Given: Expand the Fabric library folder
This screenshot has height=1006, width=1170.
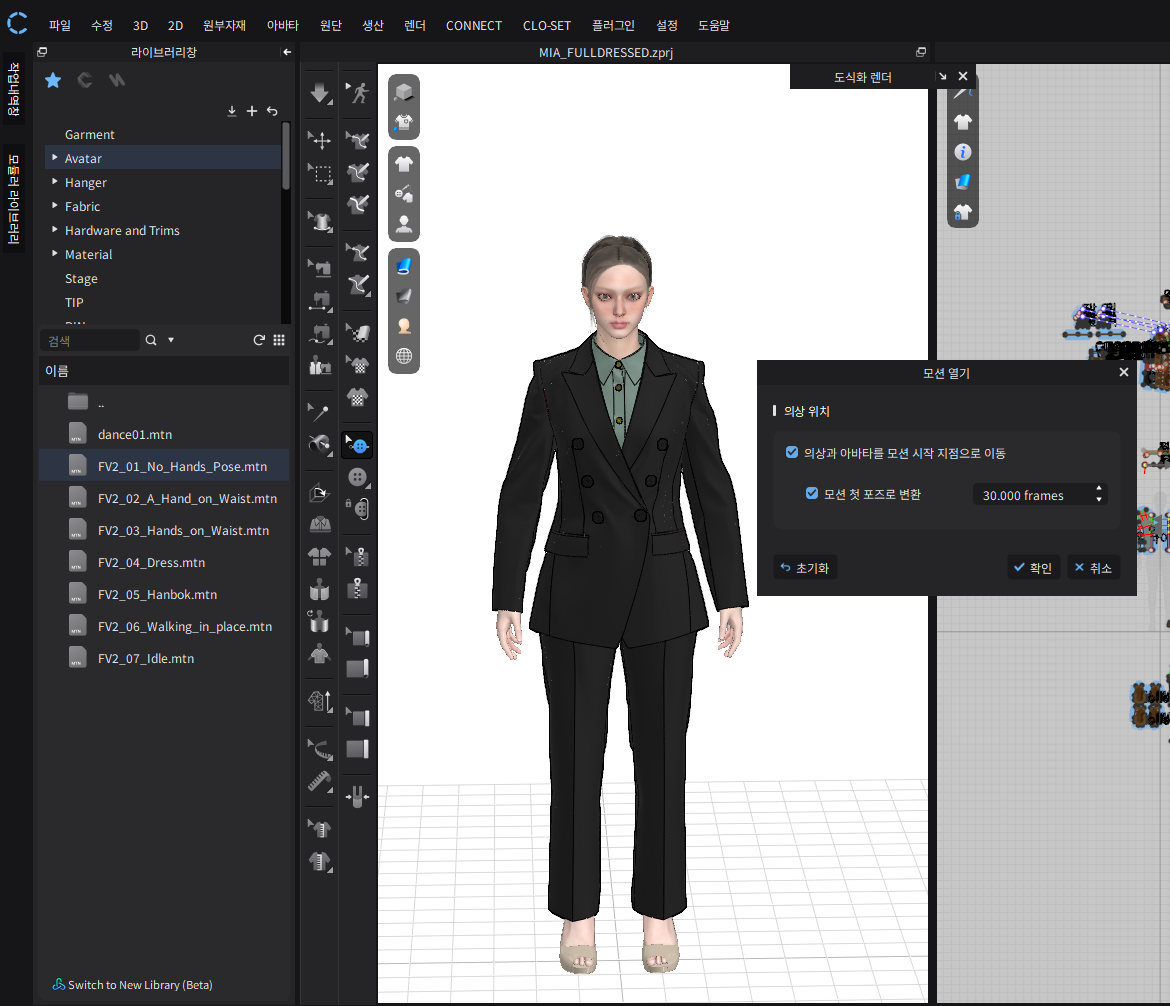Looking at the screenshot, I should pyautogui.click(x=55, y=206).
